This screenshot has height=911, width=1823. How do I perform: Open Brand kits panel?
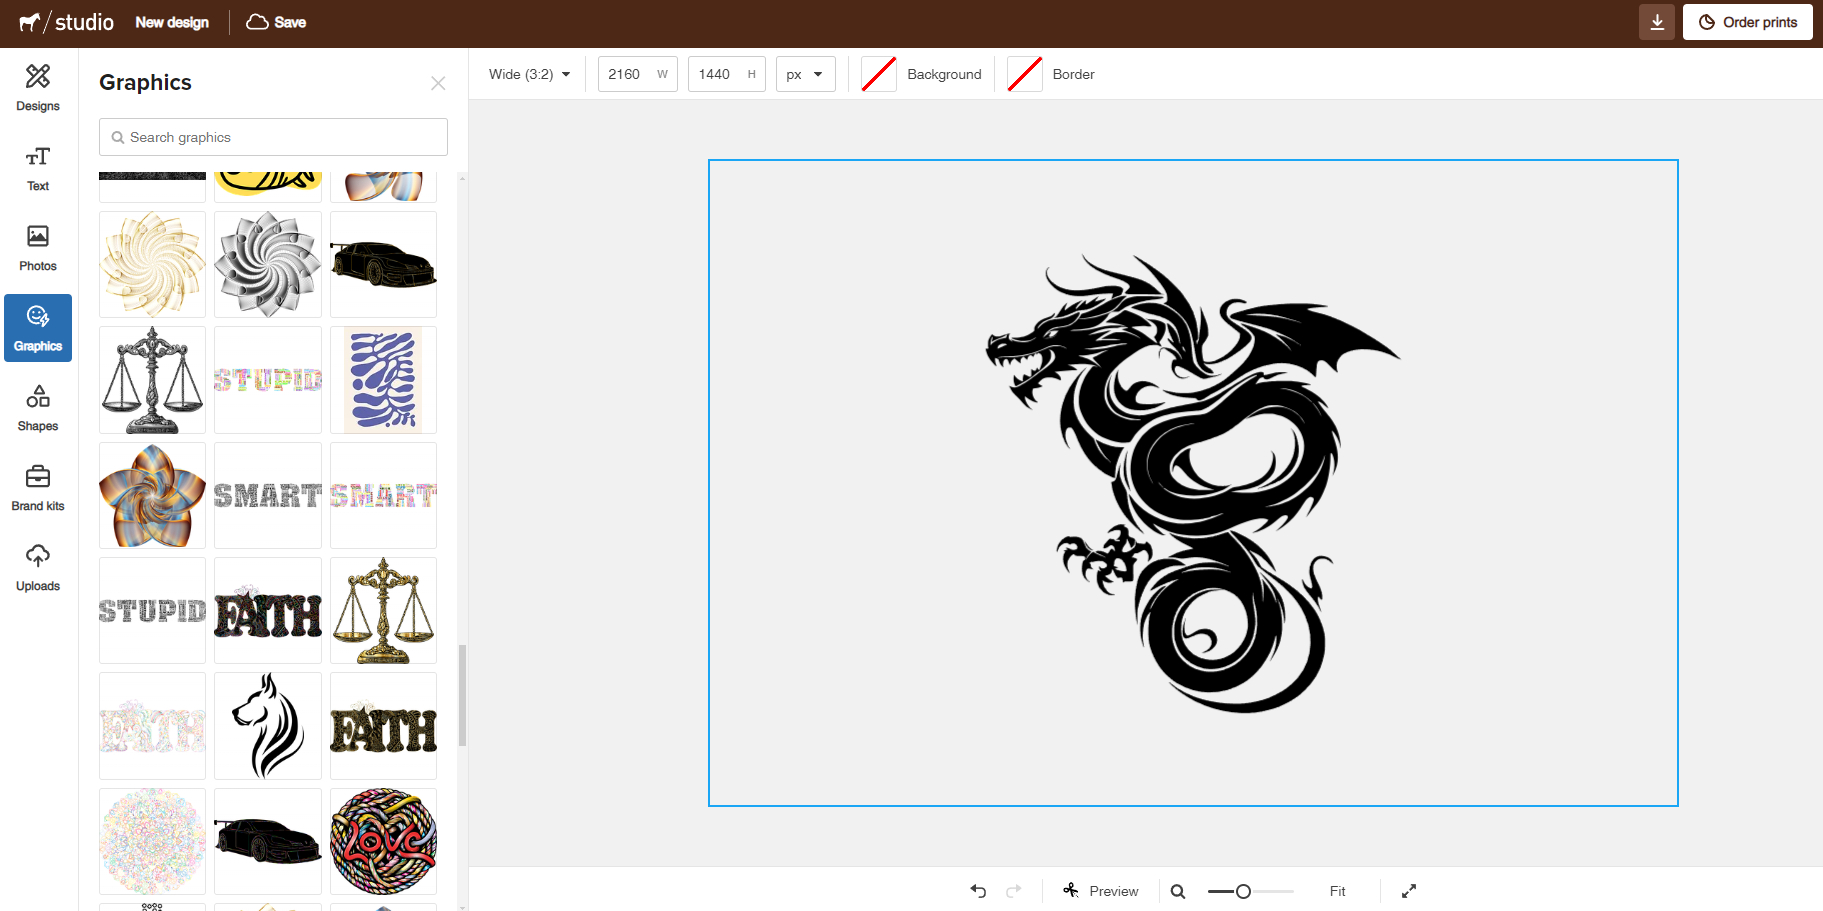[x=38, y=488]
